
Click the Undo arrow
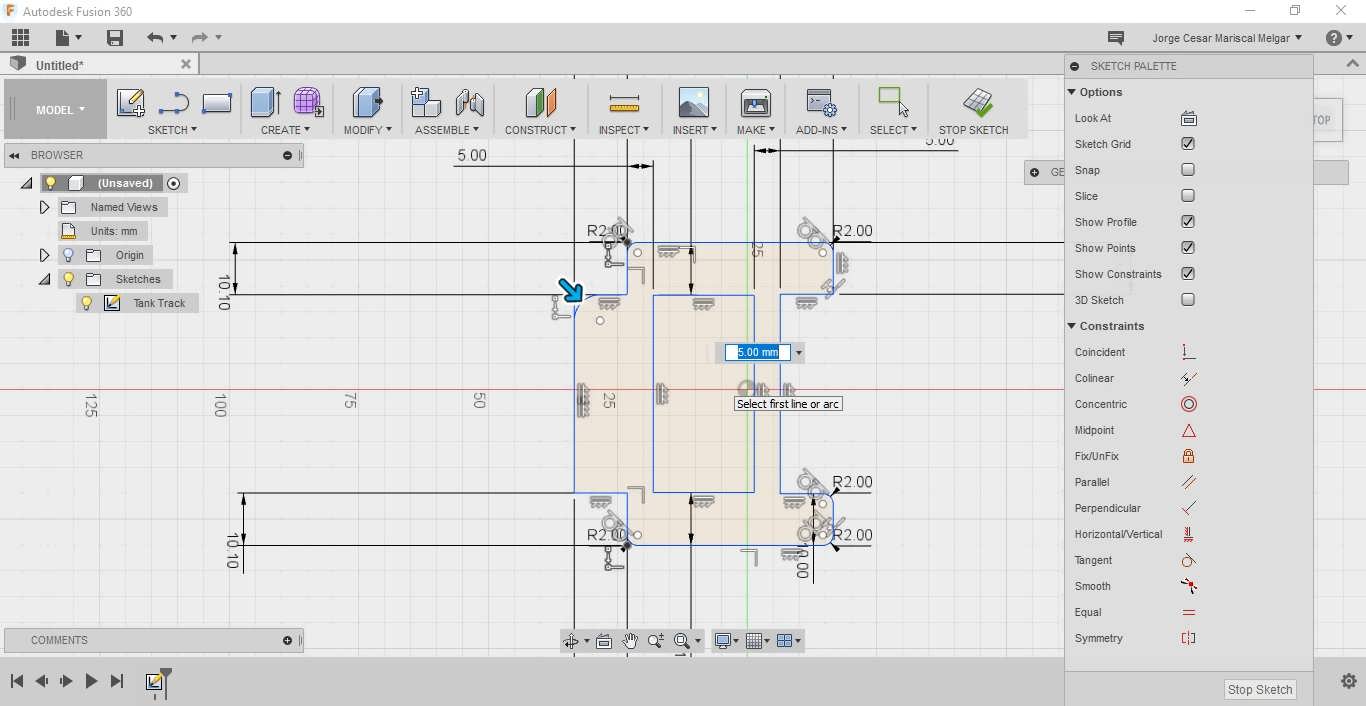[155, 38]
